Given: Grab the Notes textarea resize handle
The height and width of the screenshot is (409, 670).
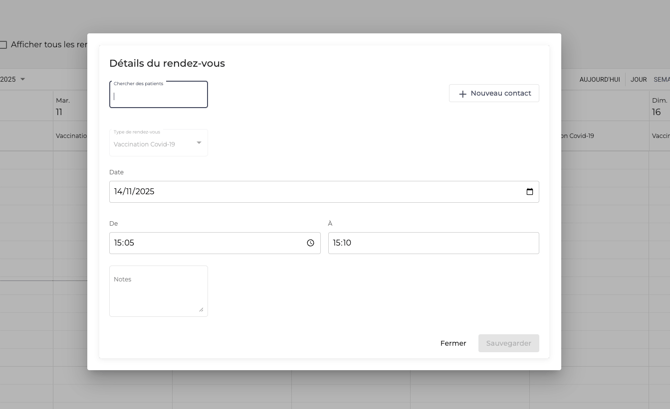Looking at the screenshot, I should 201,310.
